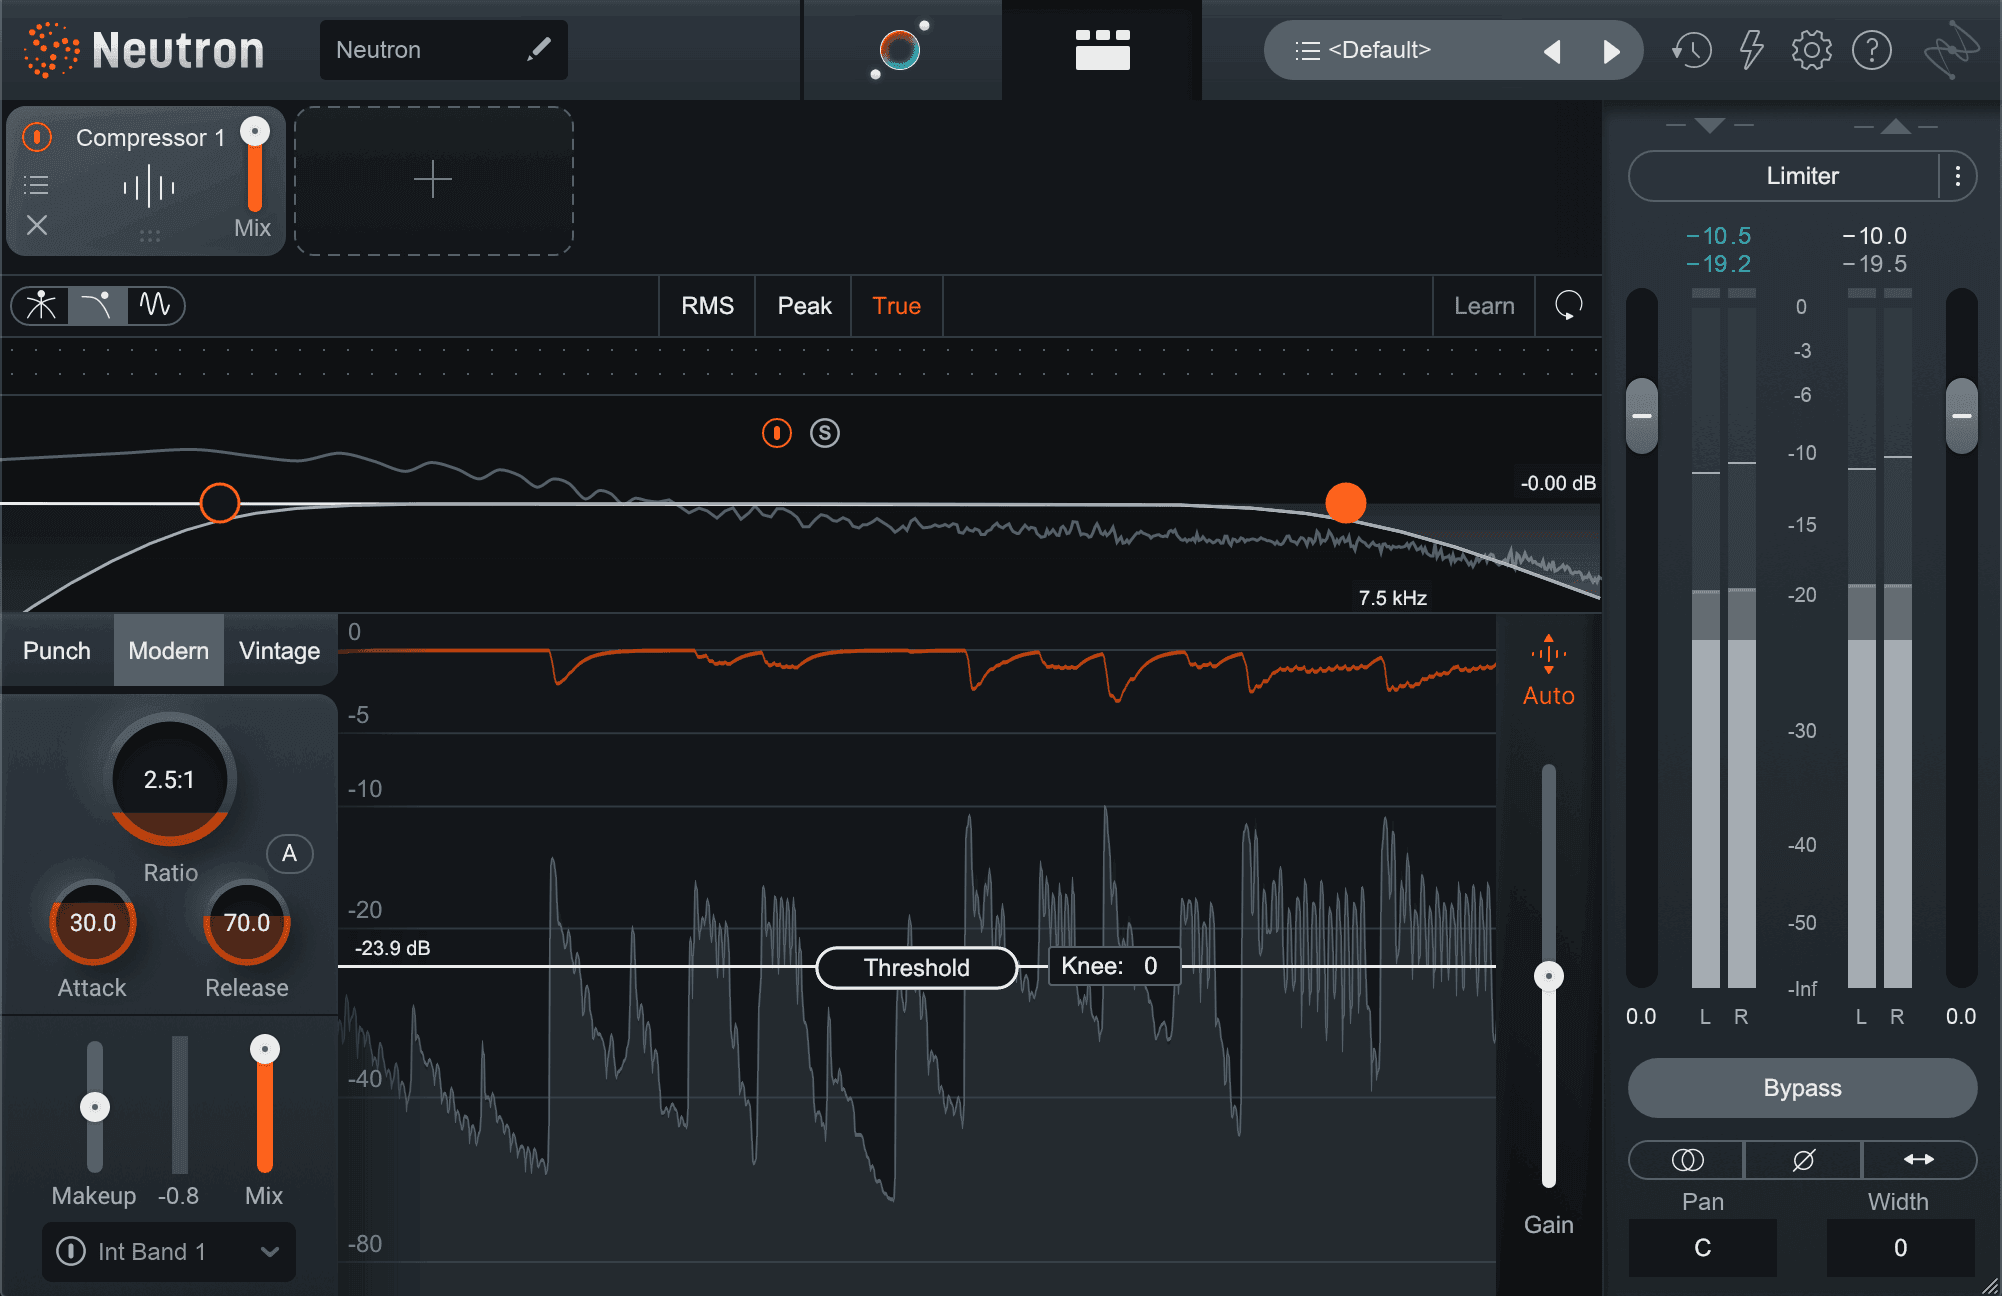Image resolution: width=2002 pixels, height=1296 pixels.
Task: Select the RMS detection mode
Action: click(x=707, y=306)
